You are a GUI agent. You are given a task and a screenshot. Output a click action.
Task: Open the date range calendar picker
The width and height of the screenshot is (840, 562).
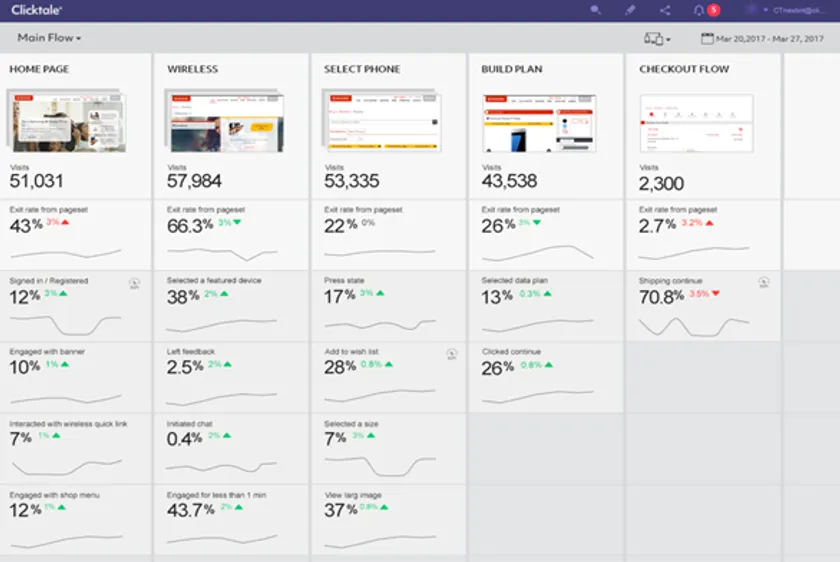click(707, 39)
